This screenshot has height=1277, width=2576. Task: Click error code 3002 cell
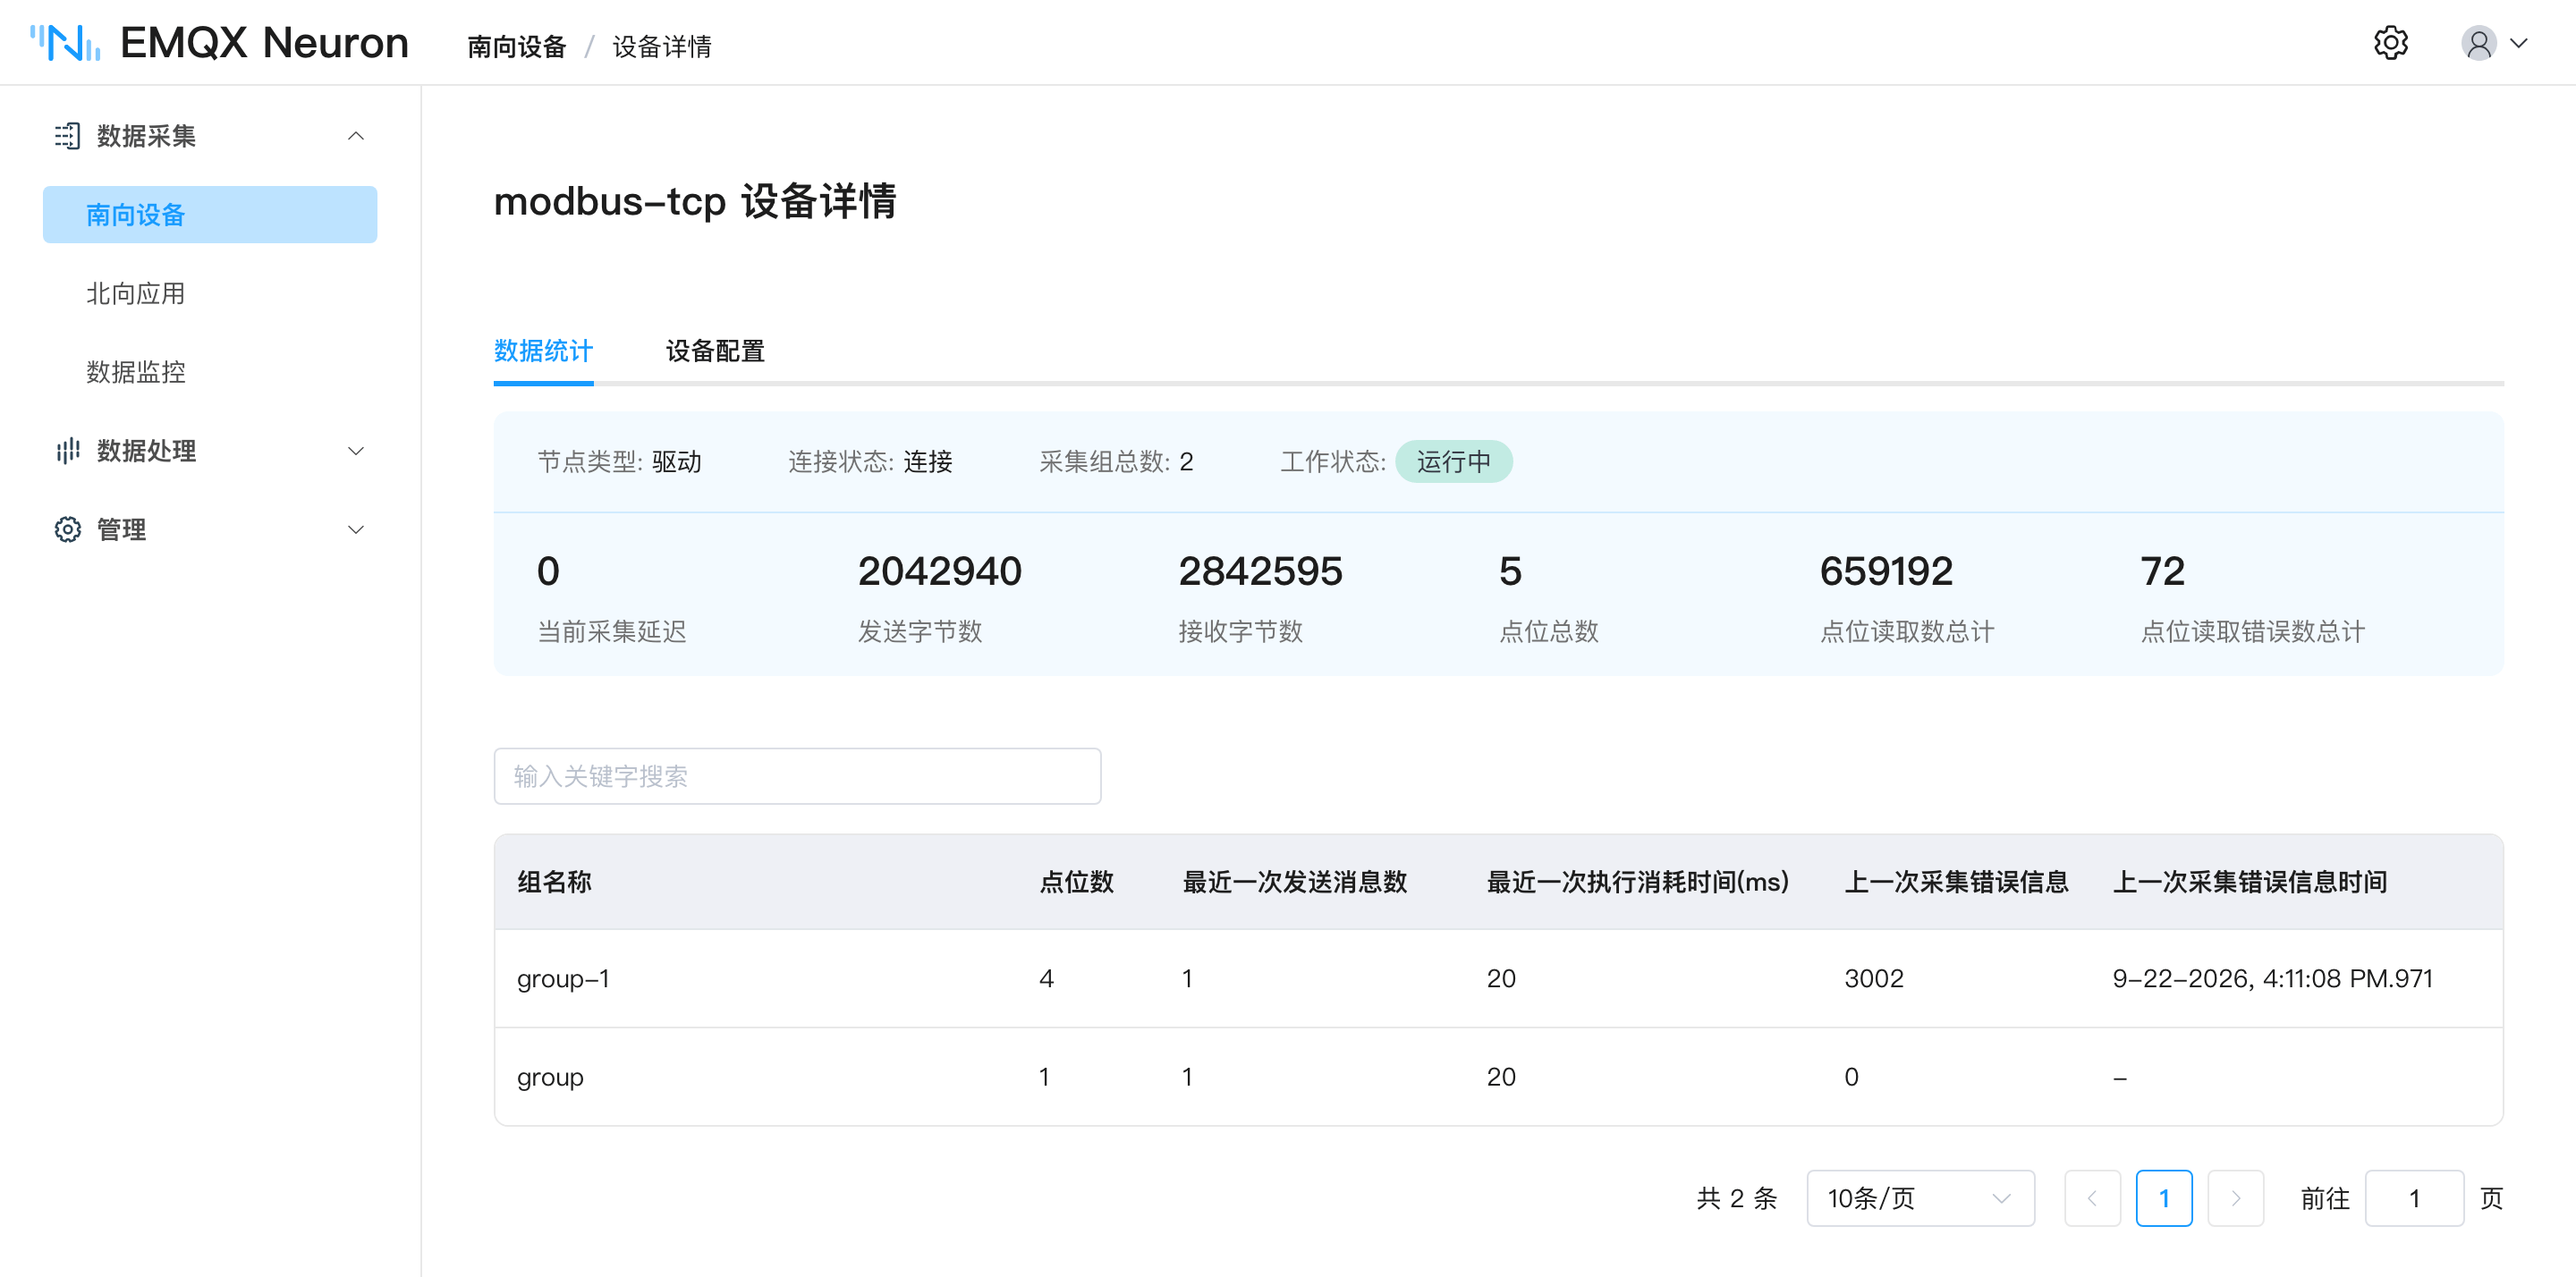[x=1873, y=978]
